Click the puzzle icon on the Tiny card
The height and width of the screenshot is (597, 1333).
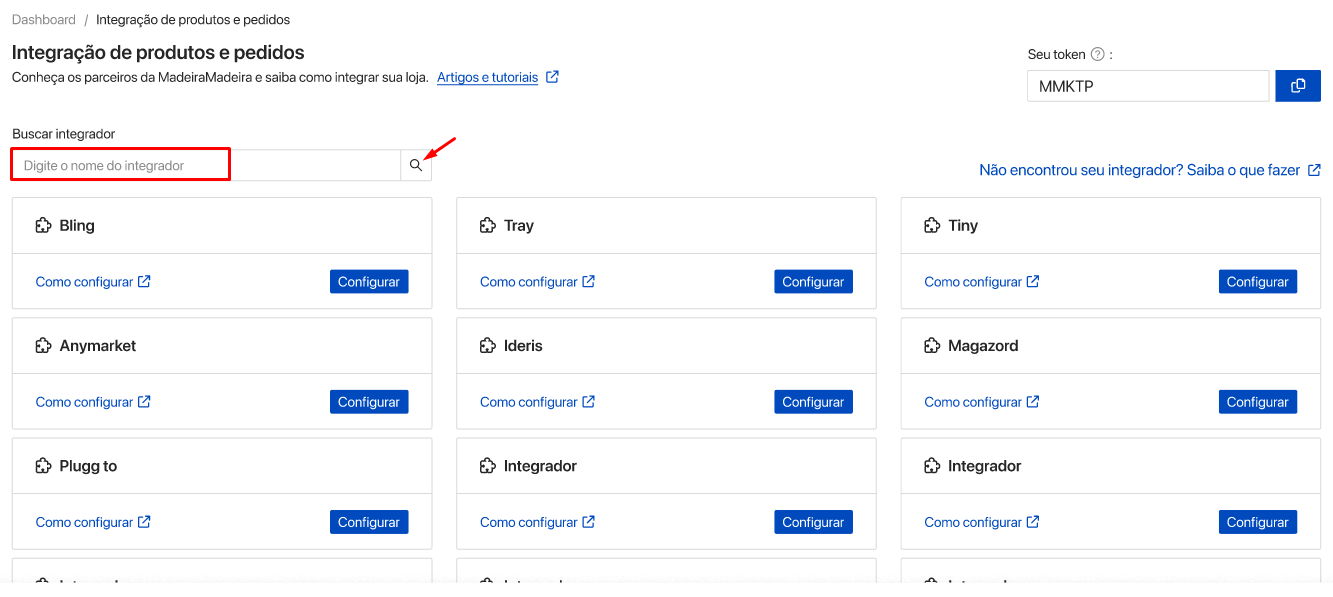pyautogui.click(x=932, y=226)
